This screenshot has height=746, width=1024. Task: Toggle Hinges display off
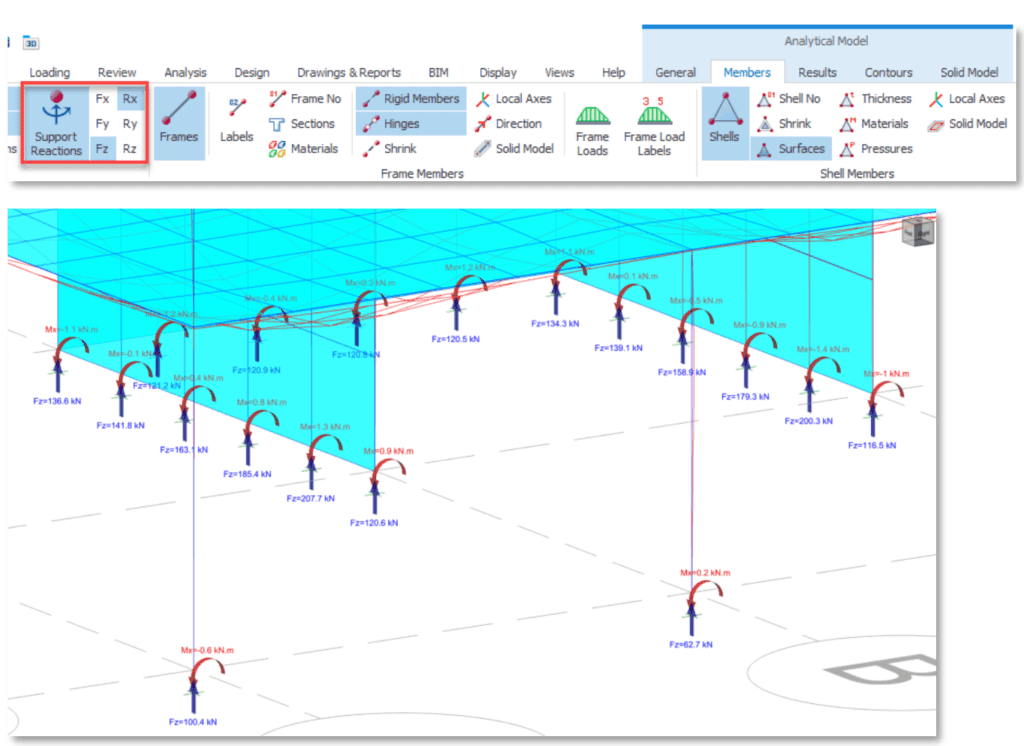click(411, 123)
